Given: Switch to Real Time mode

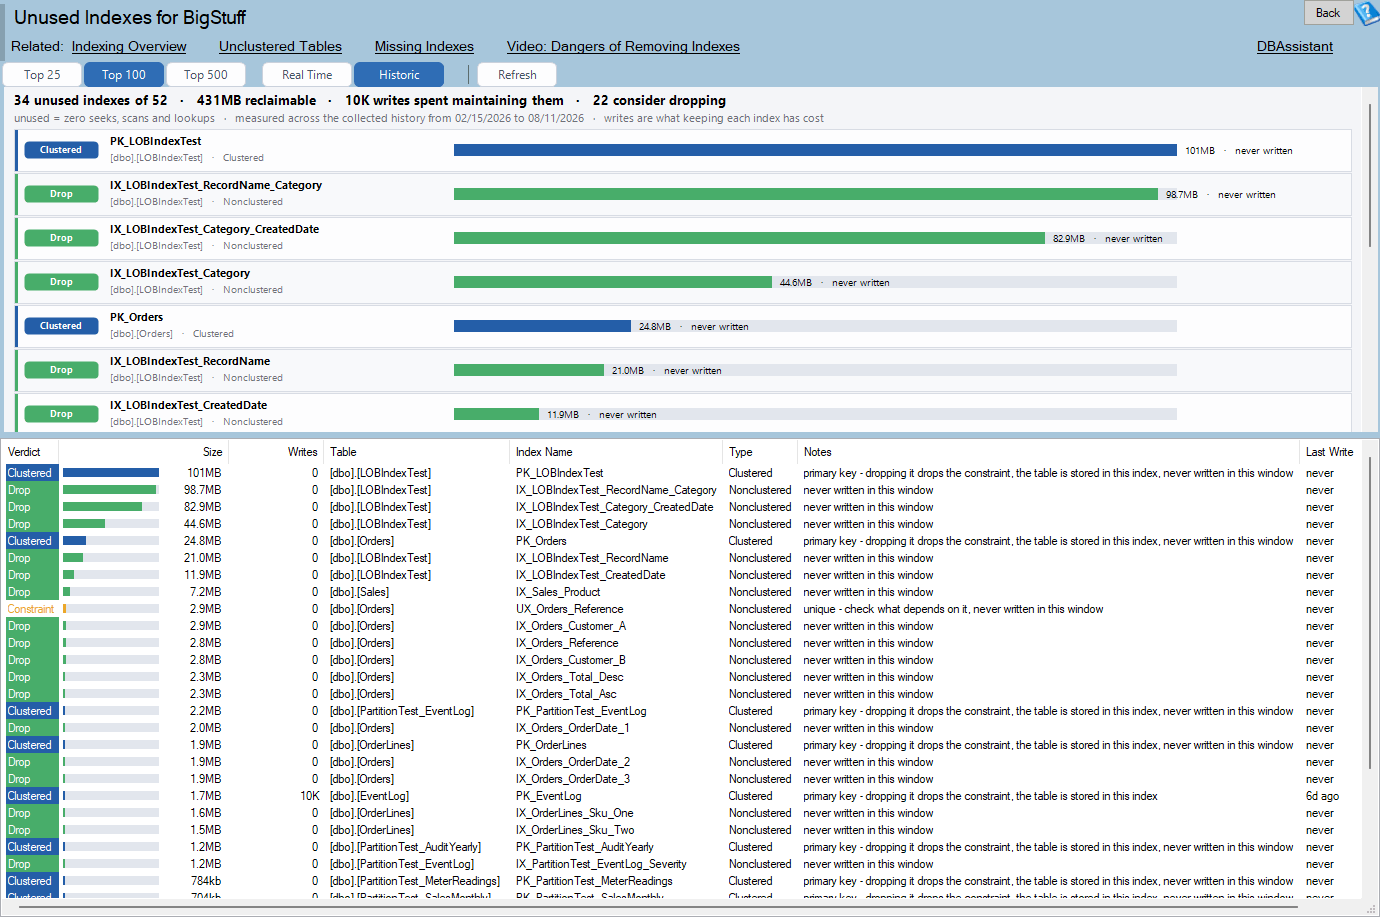Looking at the screenshot, I should click(x=307, y=75).
